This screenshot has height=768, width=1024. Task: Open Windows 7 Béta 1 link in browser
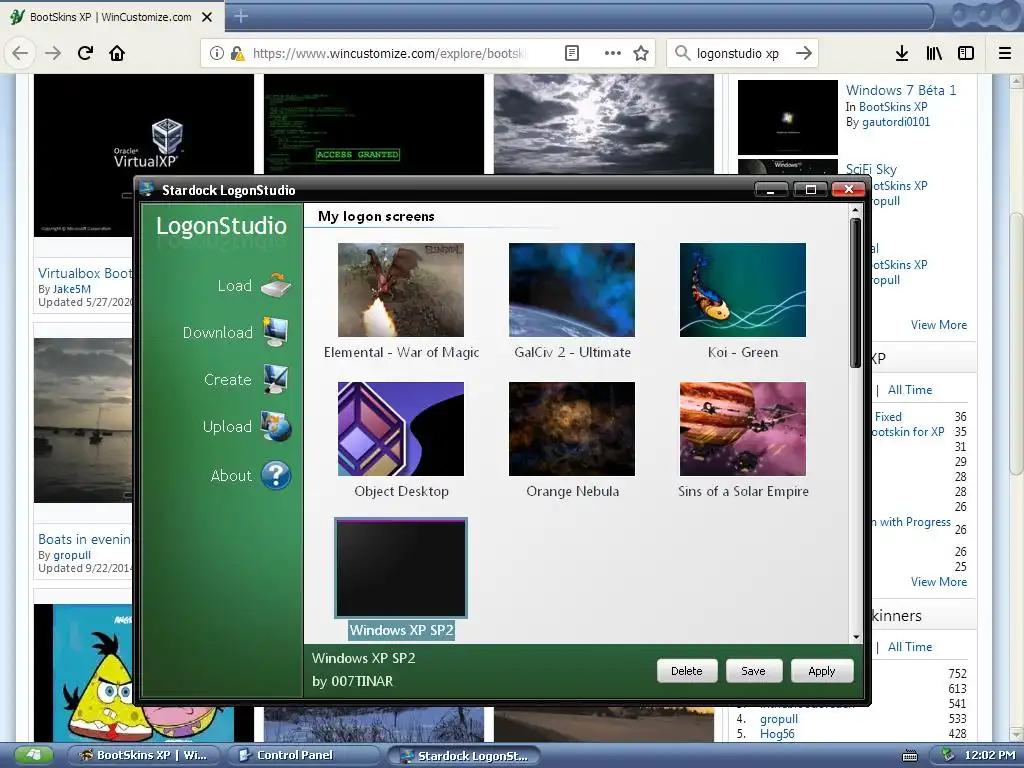[x=901, y=90]
